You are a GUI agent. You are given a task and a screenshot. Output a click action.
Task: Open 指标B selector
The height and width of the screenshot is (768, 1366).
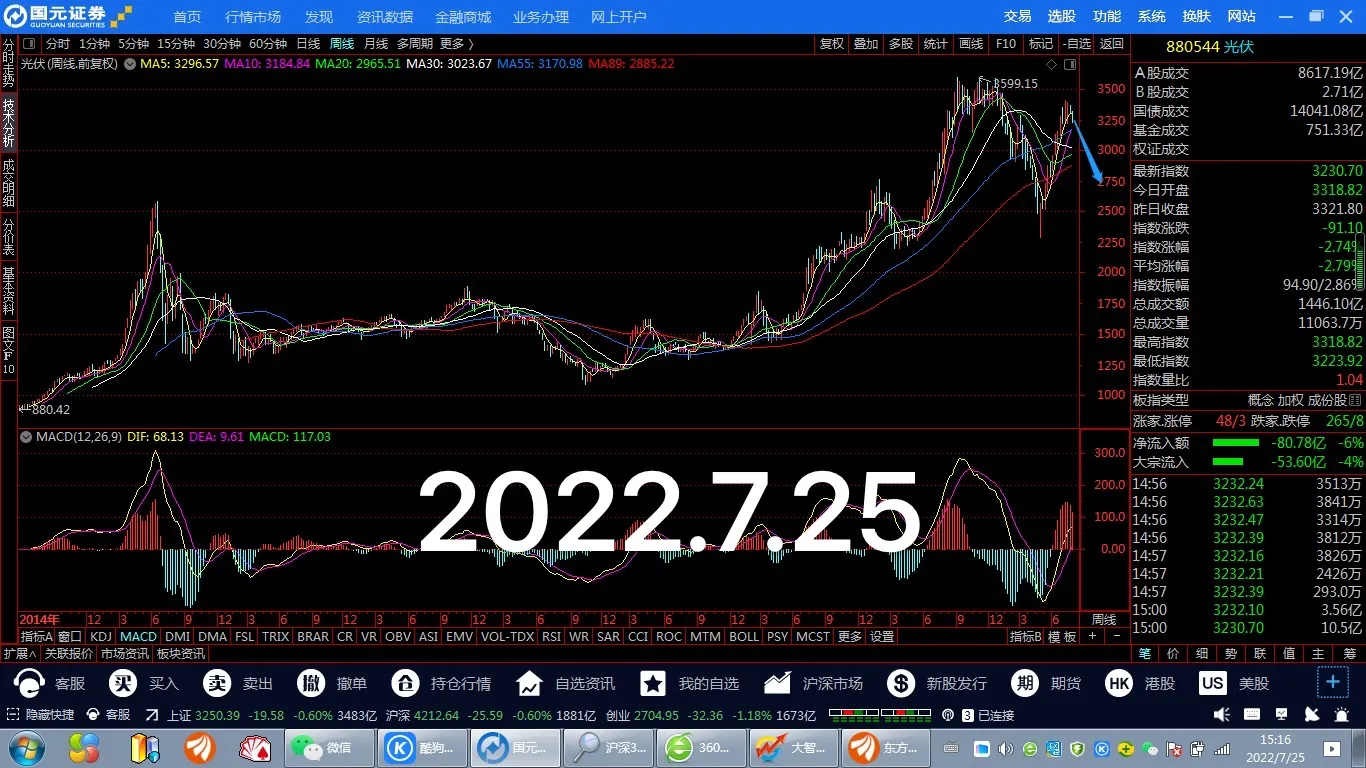[1025, 636]
